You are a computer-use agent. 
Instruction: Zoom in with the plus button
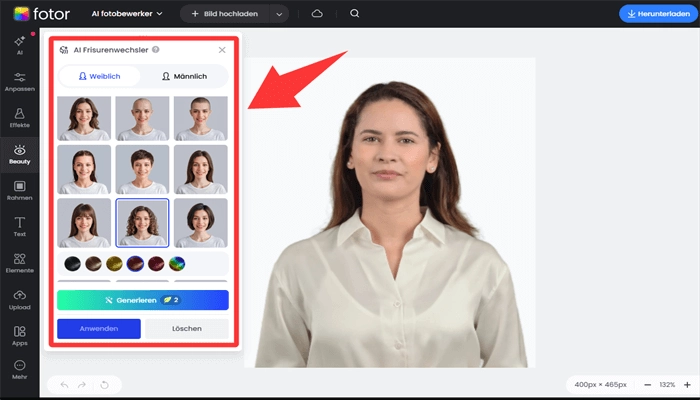687,385
